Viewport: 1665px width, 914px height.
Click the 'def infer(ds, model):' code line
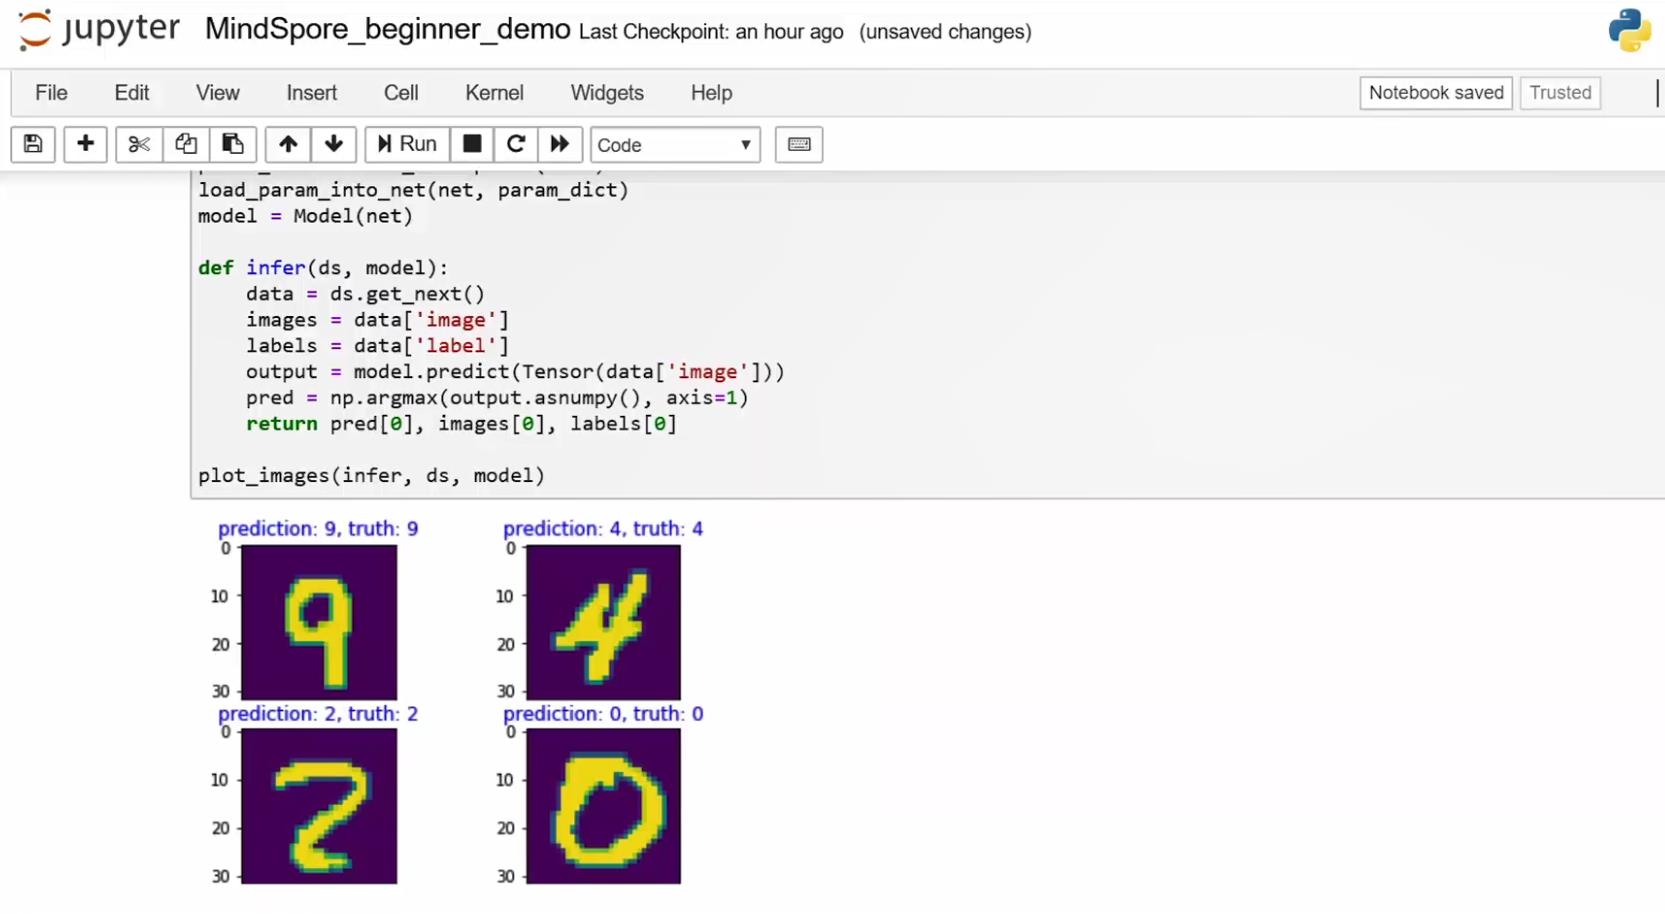(x=323, y=268)
